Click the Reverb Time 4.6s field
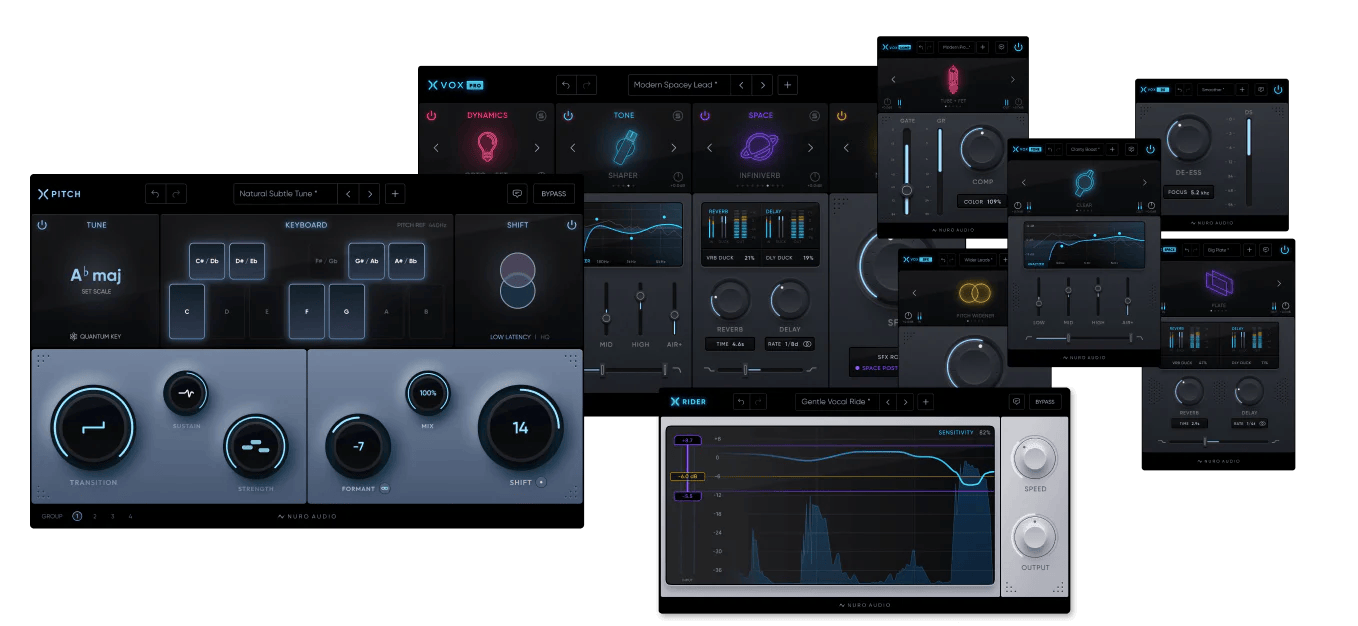Image resolution: width=1358 pixels, height=626 pixels. (x=730, y=343)
